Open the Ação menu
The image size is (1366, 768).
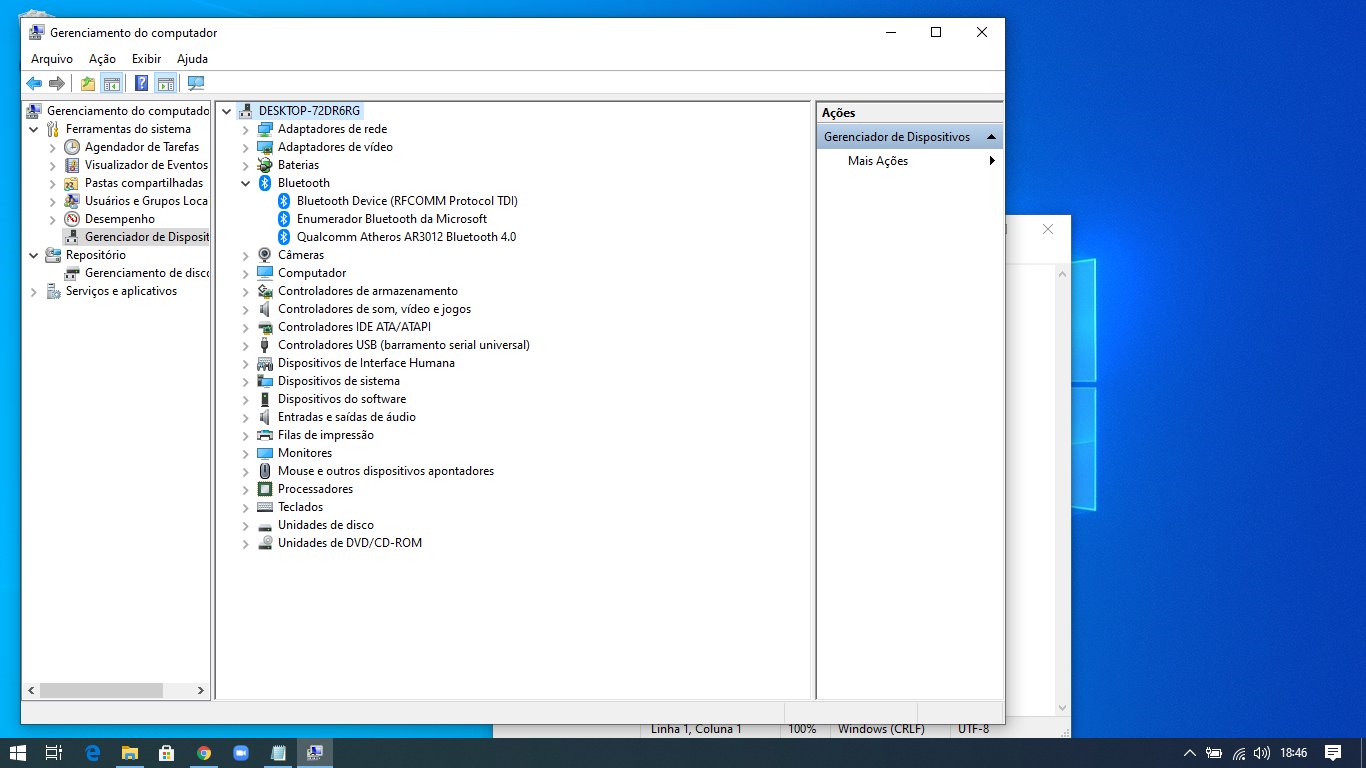point(102,59)
